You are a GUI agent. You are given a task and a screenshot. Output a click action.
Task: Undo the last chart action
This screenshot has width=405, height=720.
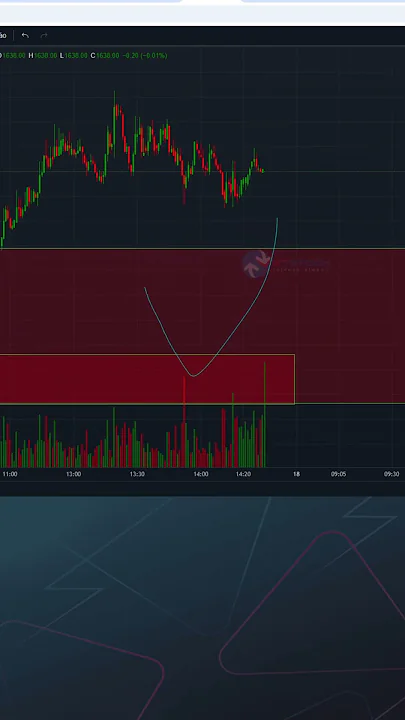pyautogui.click(x=25, y=36)
